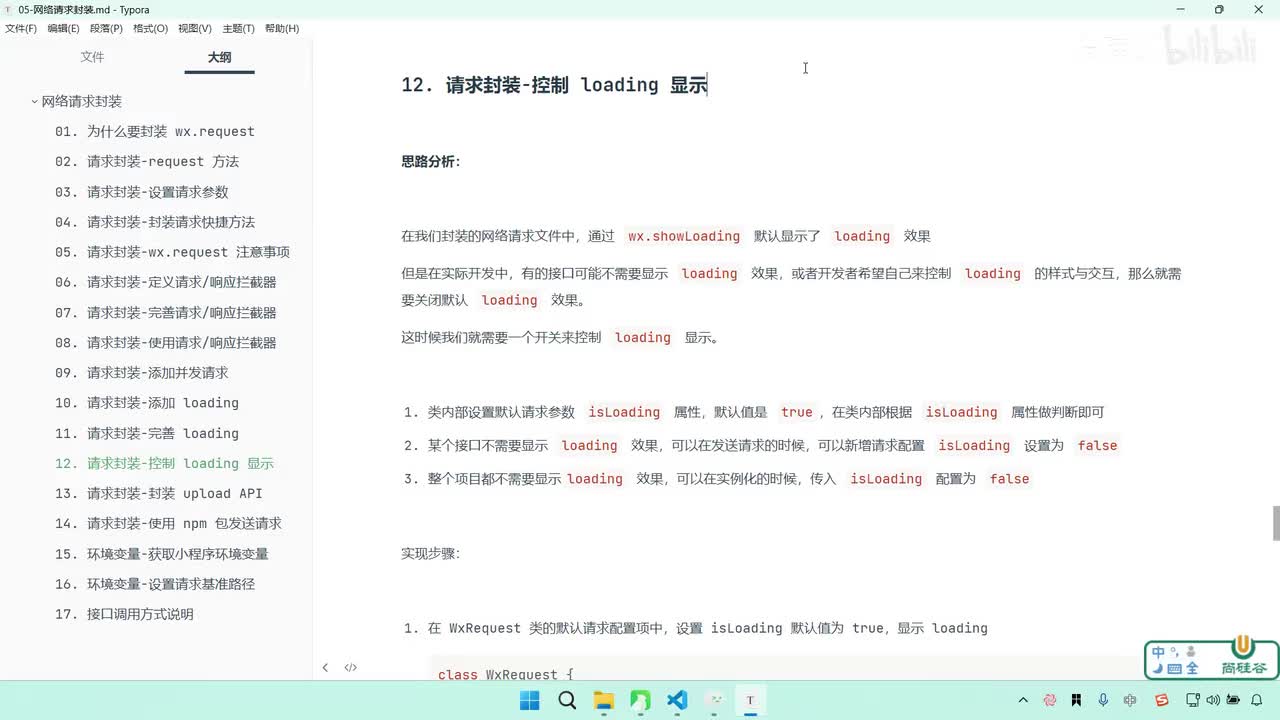The image size is (1280, 720).
Task: Click the 实现步骤 paragraph
Action: coord(431,553)
